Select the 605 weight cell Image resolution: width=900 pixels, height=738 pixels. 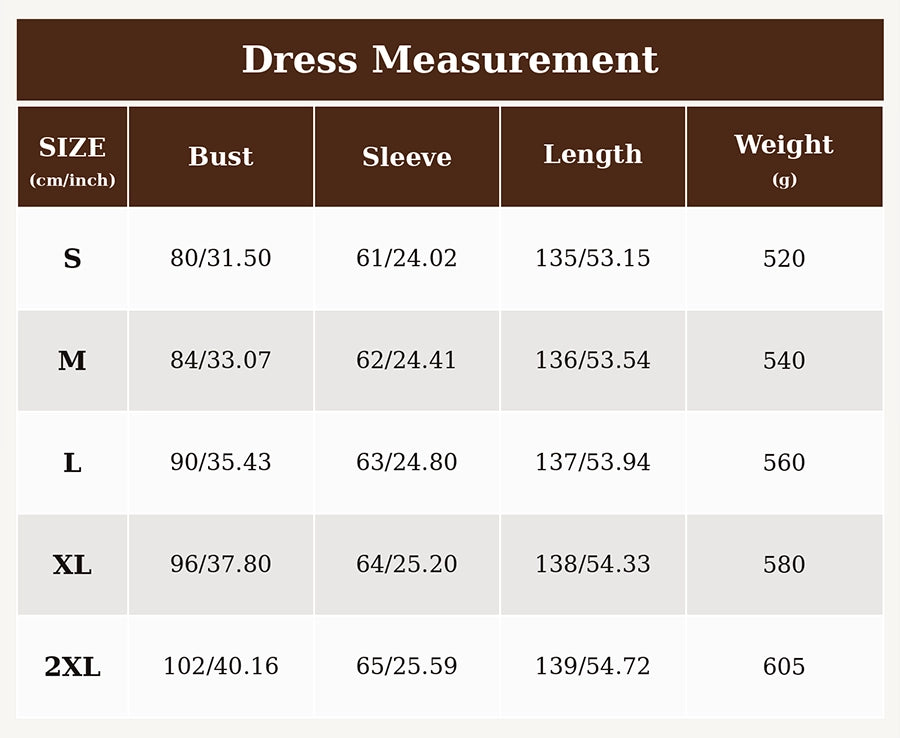click(785, 667)
